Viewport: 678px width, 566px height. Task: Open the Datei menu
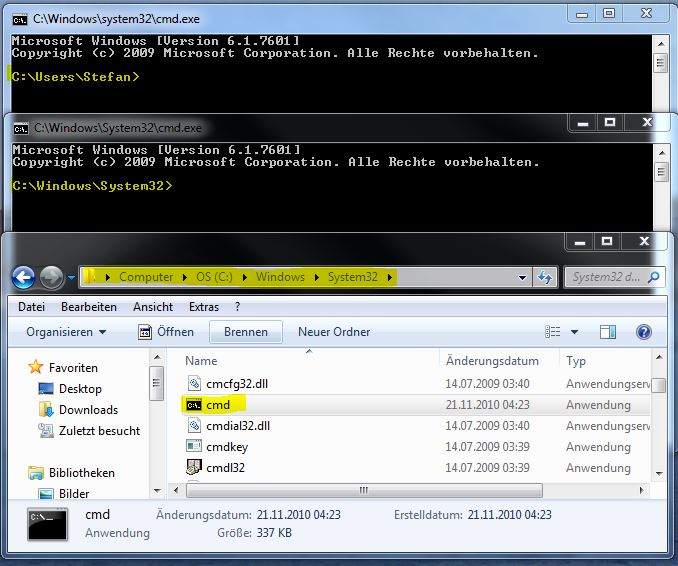tap(31, 307)
